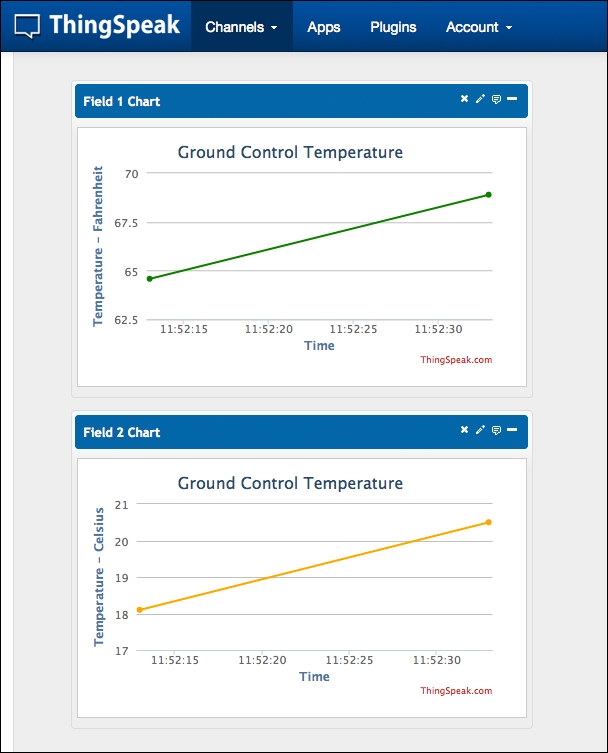Click the pencil edit icon on Field 1 Chart
This screenshot has width=608, height=753.
[x=480, y=99]
